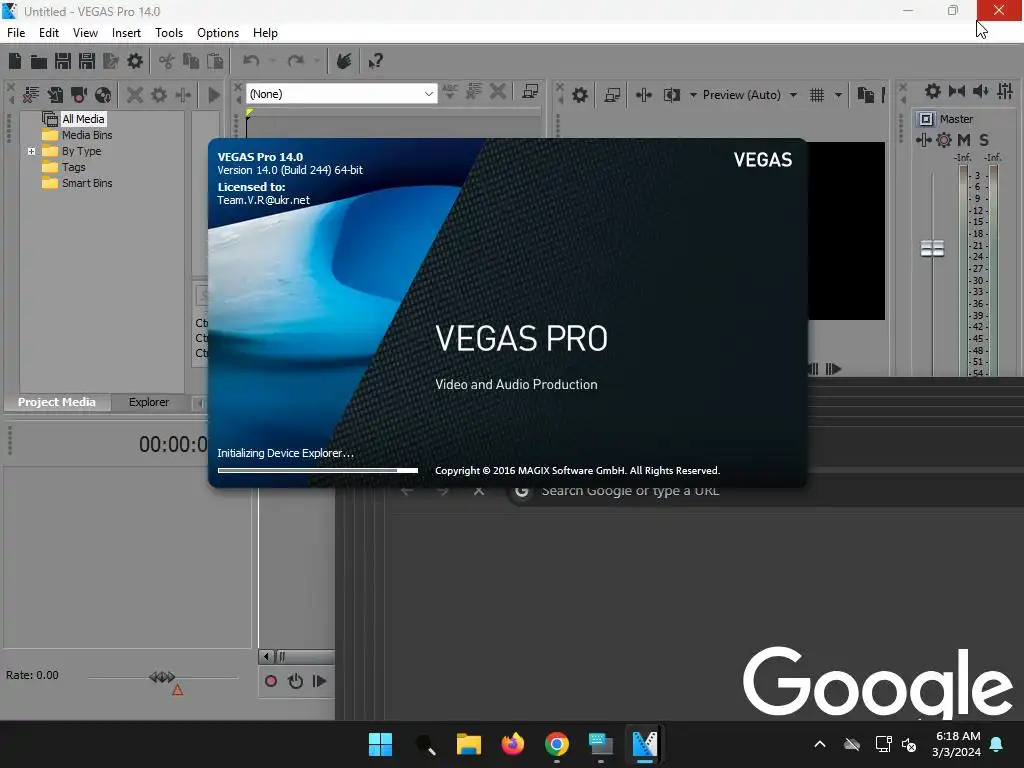Open the Edit menu
Viewport: 1024px width, 768px height.
49,33
